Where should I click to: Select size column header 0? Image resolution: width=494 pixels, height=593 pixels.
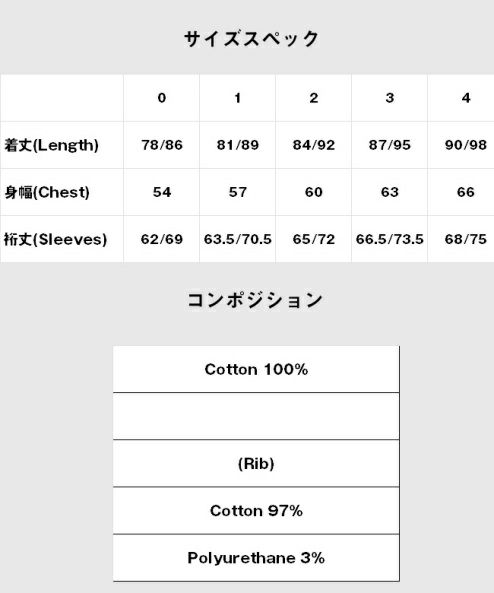pos(162,98)
